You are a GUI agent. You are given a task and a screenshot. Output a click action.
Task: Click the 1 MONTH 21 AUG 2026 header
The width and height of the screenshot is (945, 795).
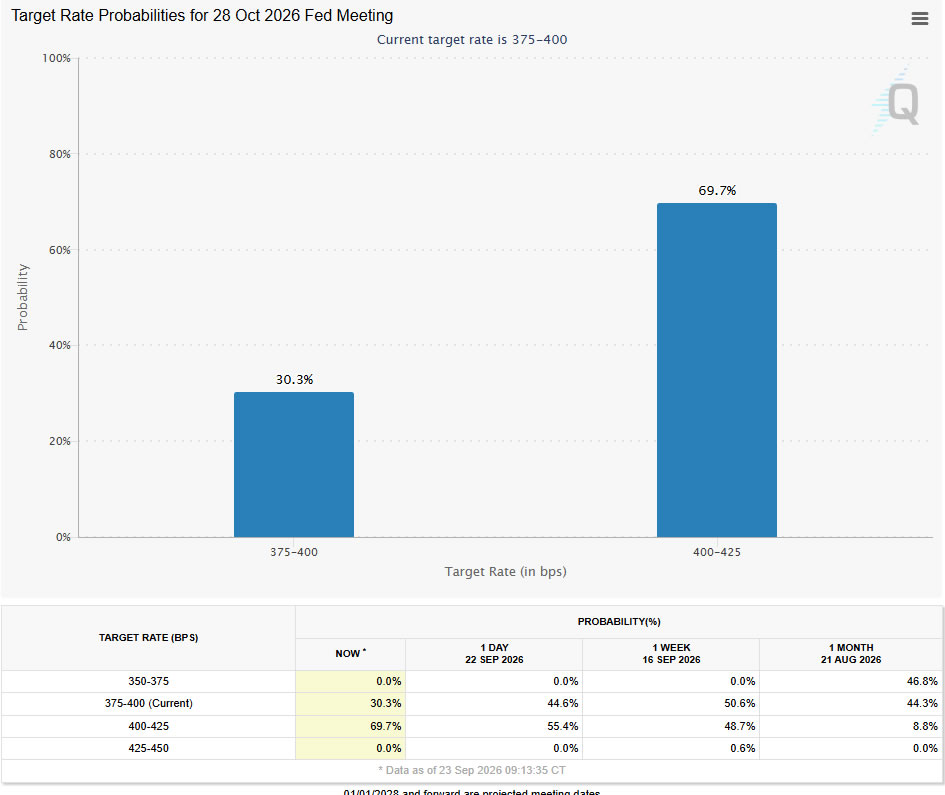pos(850,654)
